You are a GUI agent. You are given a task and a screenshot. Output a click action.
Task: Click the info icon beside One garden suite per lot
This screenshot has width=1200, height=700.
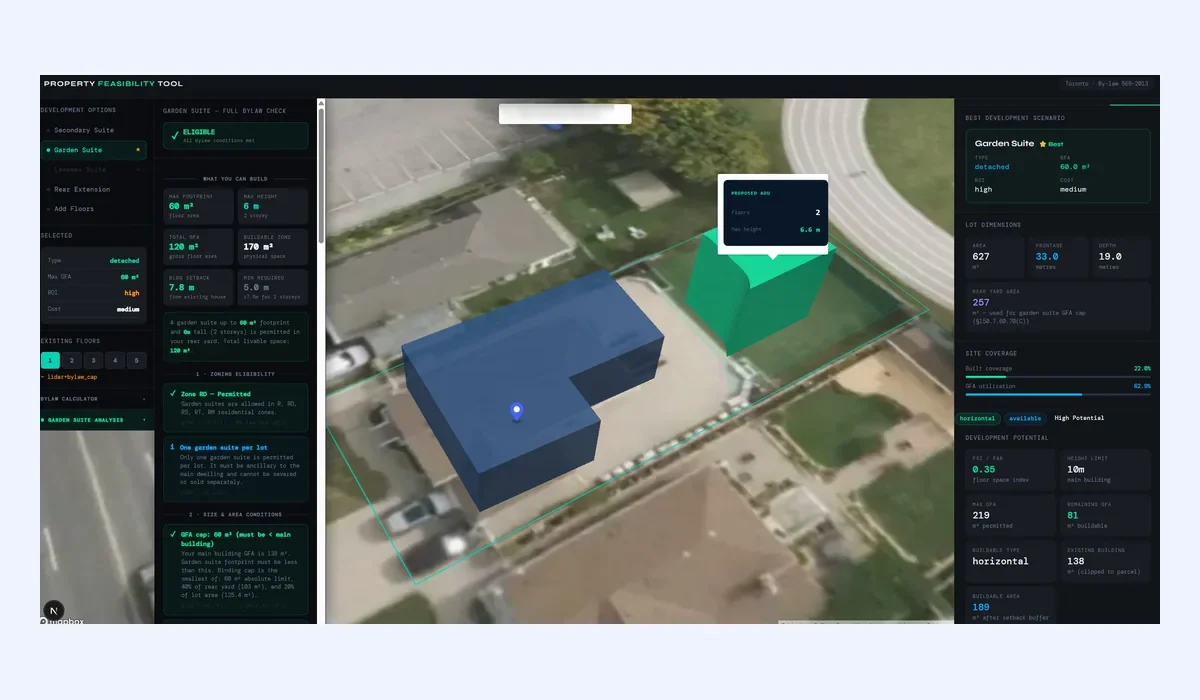tap(174, 446)
